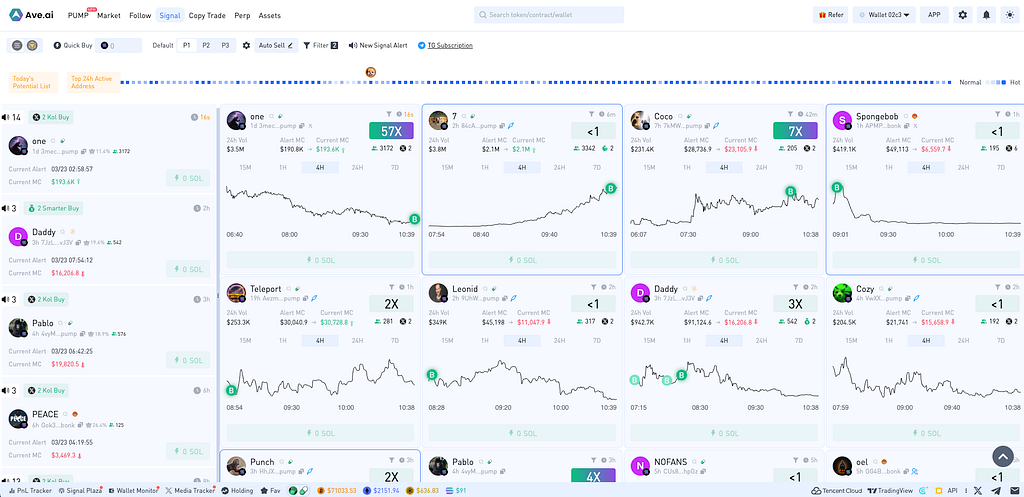The image size is (1024, 497).
Task: Open the TG Subscription link
Action: 445,46
